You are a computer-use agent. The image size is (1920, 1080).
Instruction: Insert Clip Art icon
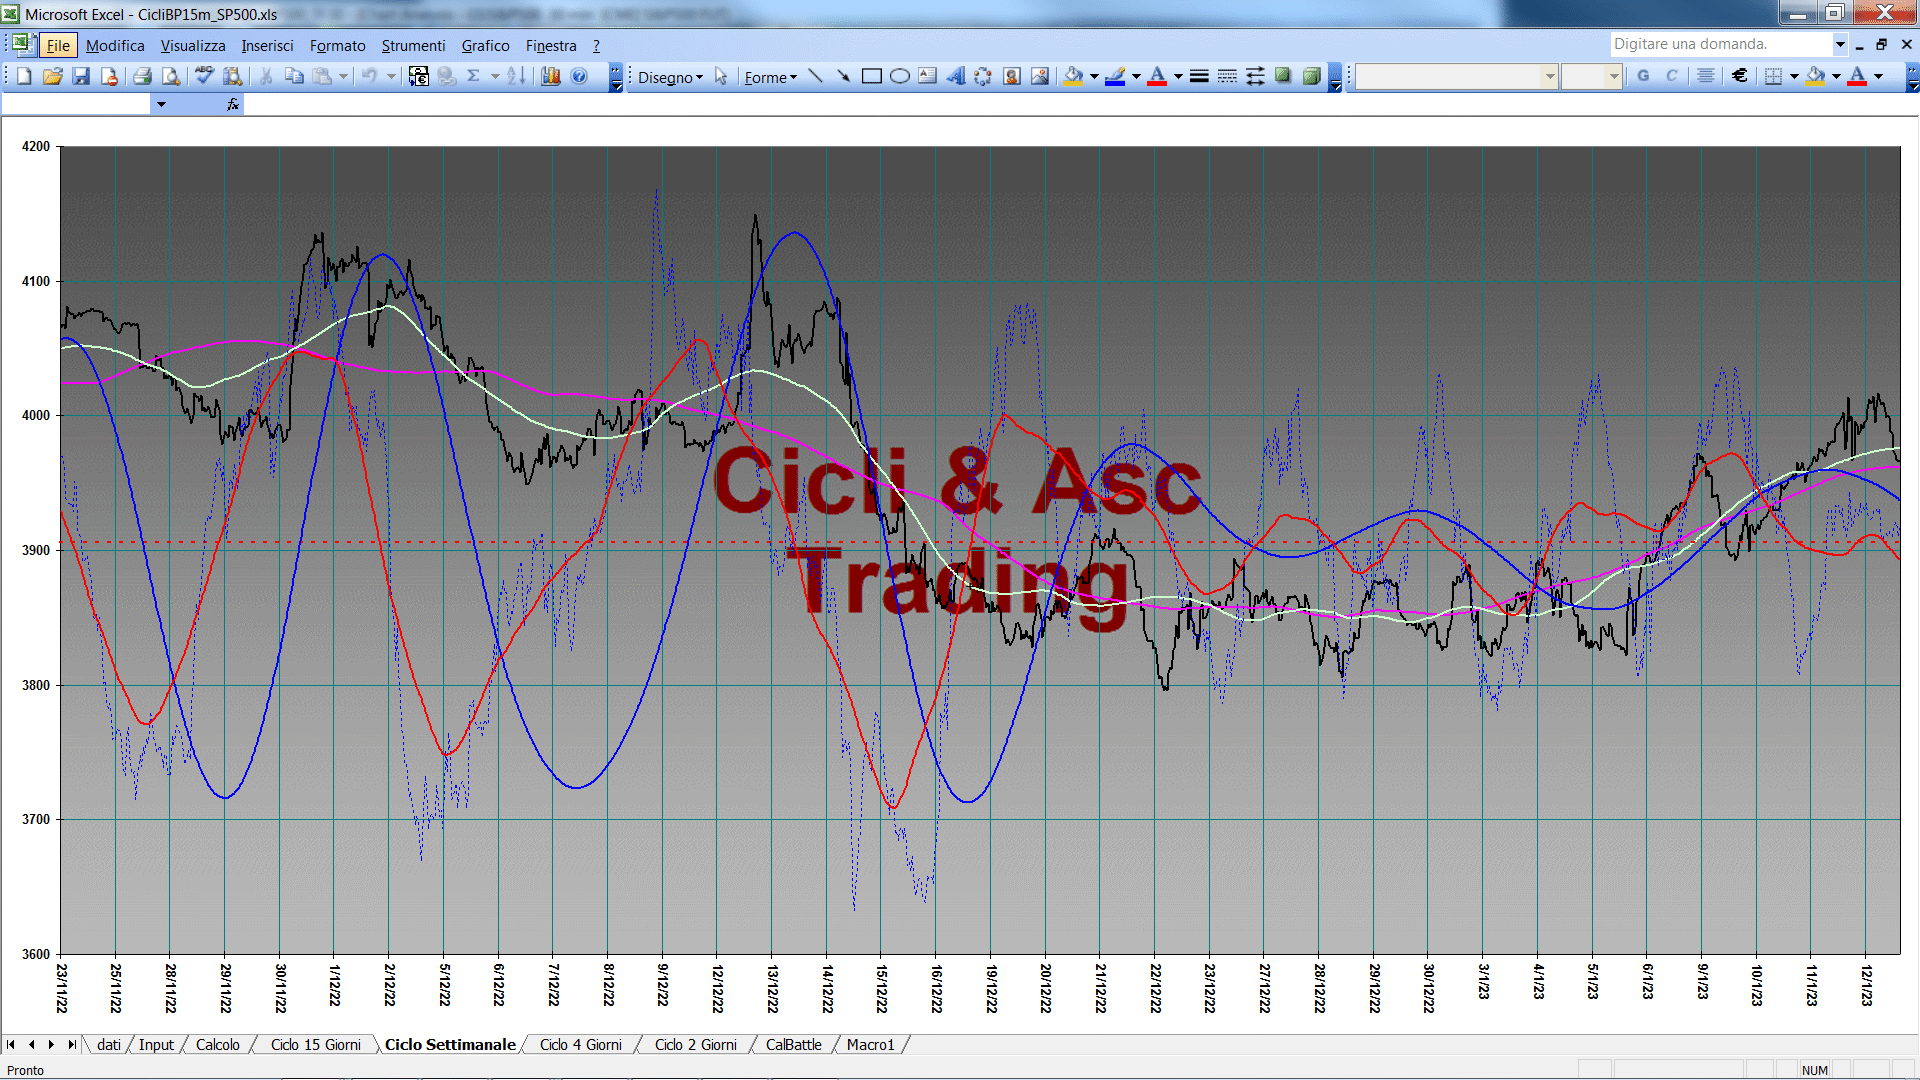pyautogui.click(x=1012, y=76)
